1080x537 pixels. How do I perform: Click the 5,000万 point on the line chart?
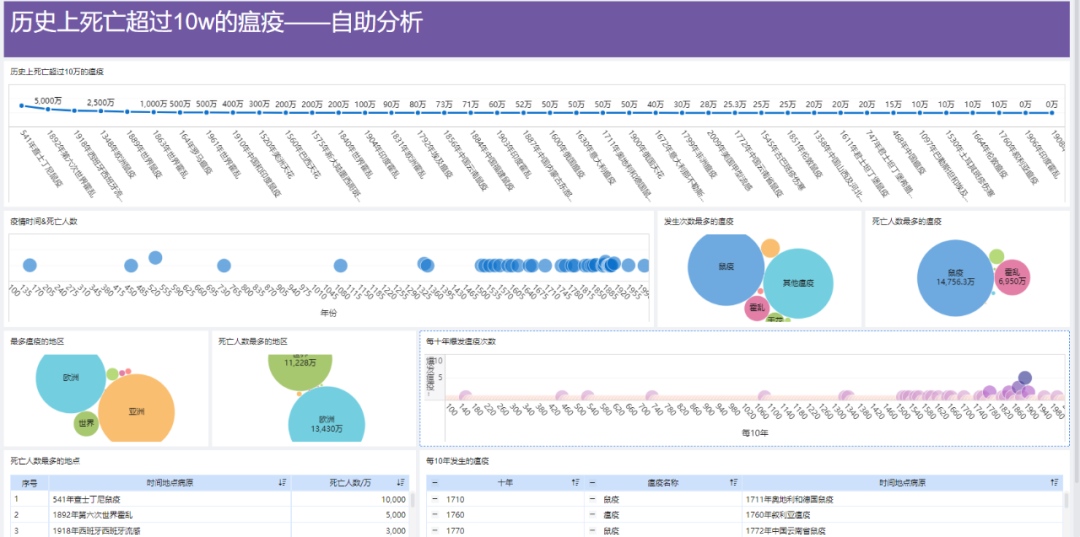[48, 109]
